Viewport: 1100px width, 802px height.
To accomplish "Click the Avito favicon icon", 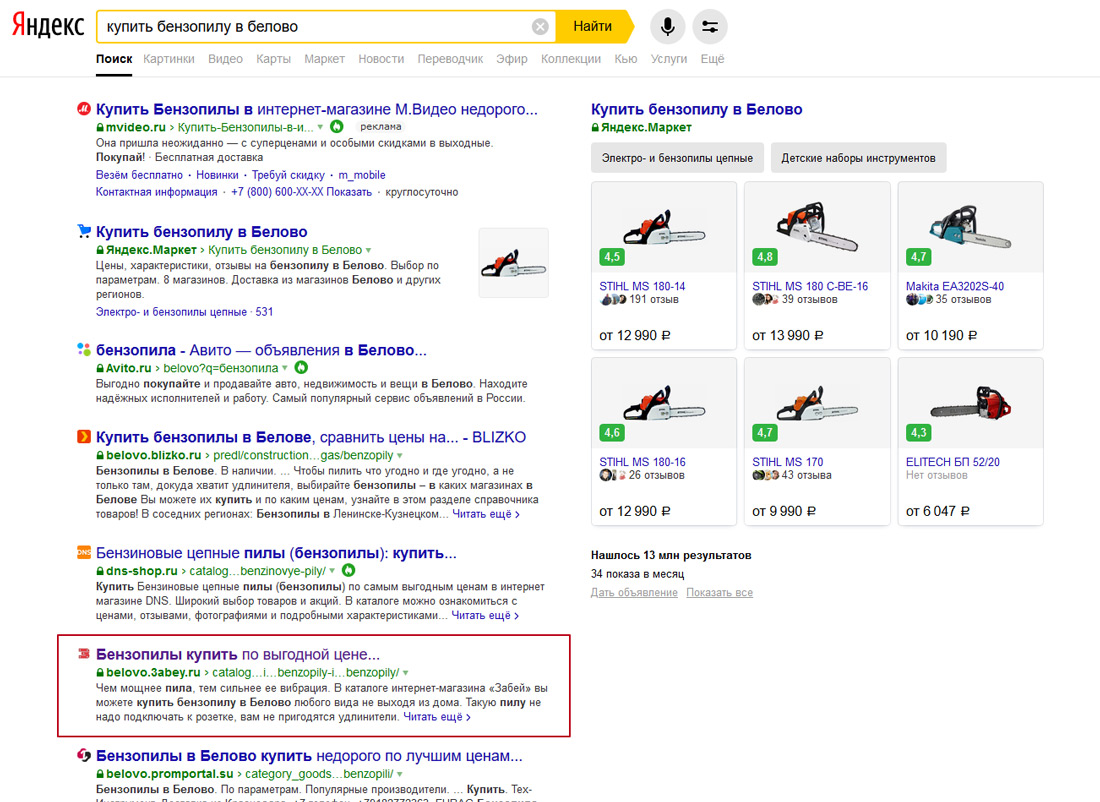I will coord(84,350).
